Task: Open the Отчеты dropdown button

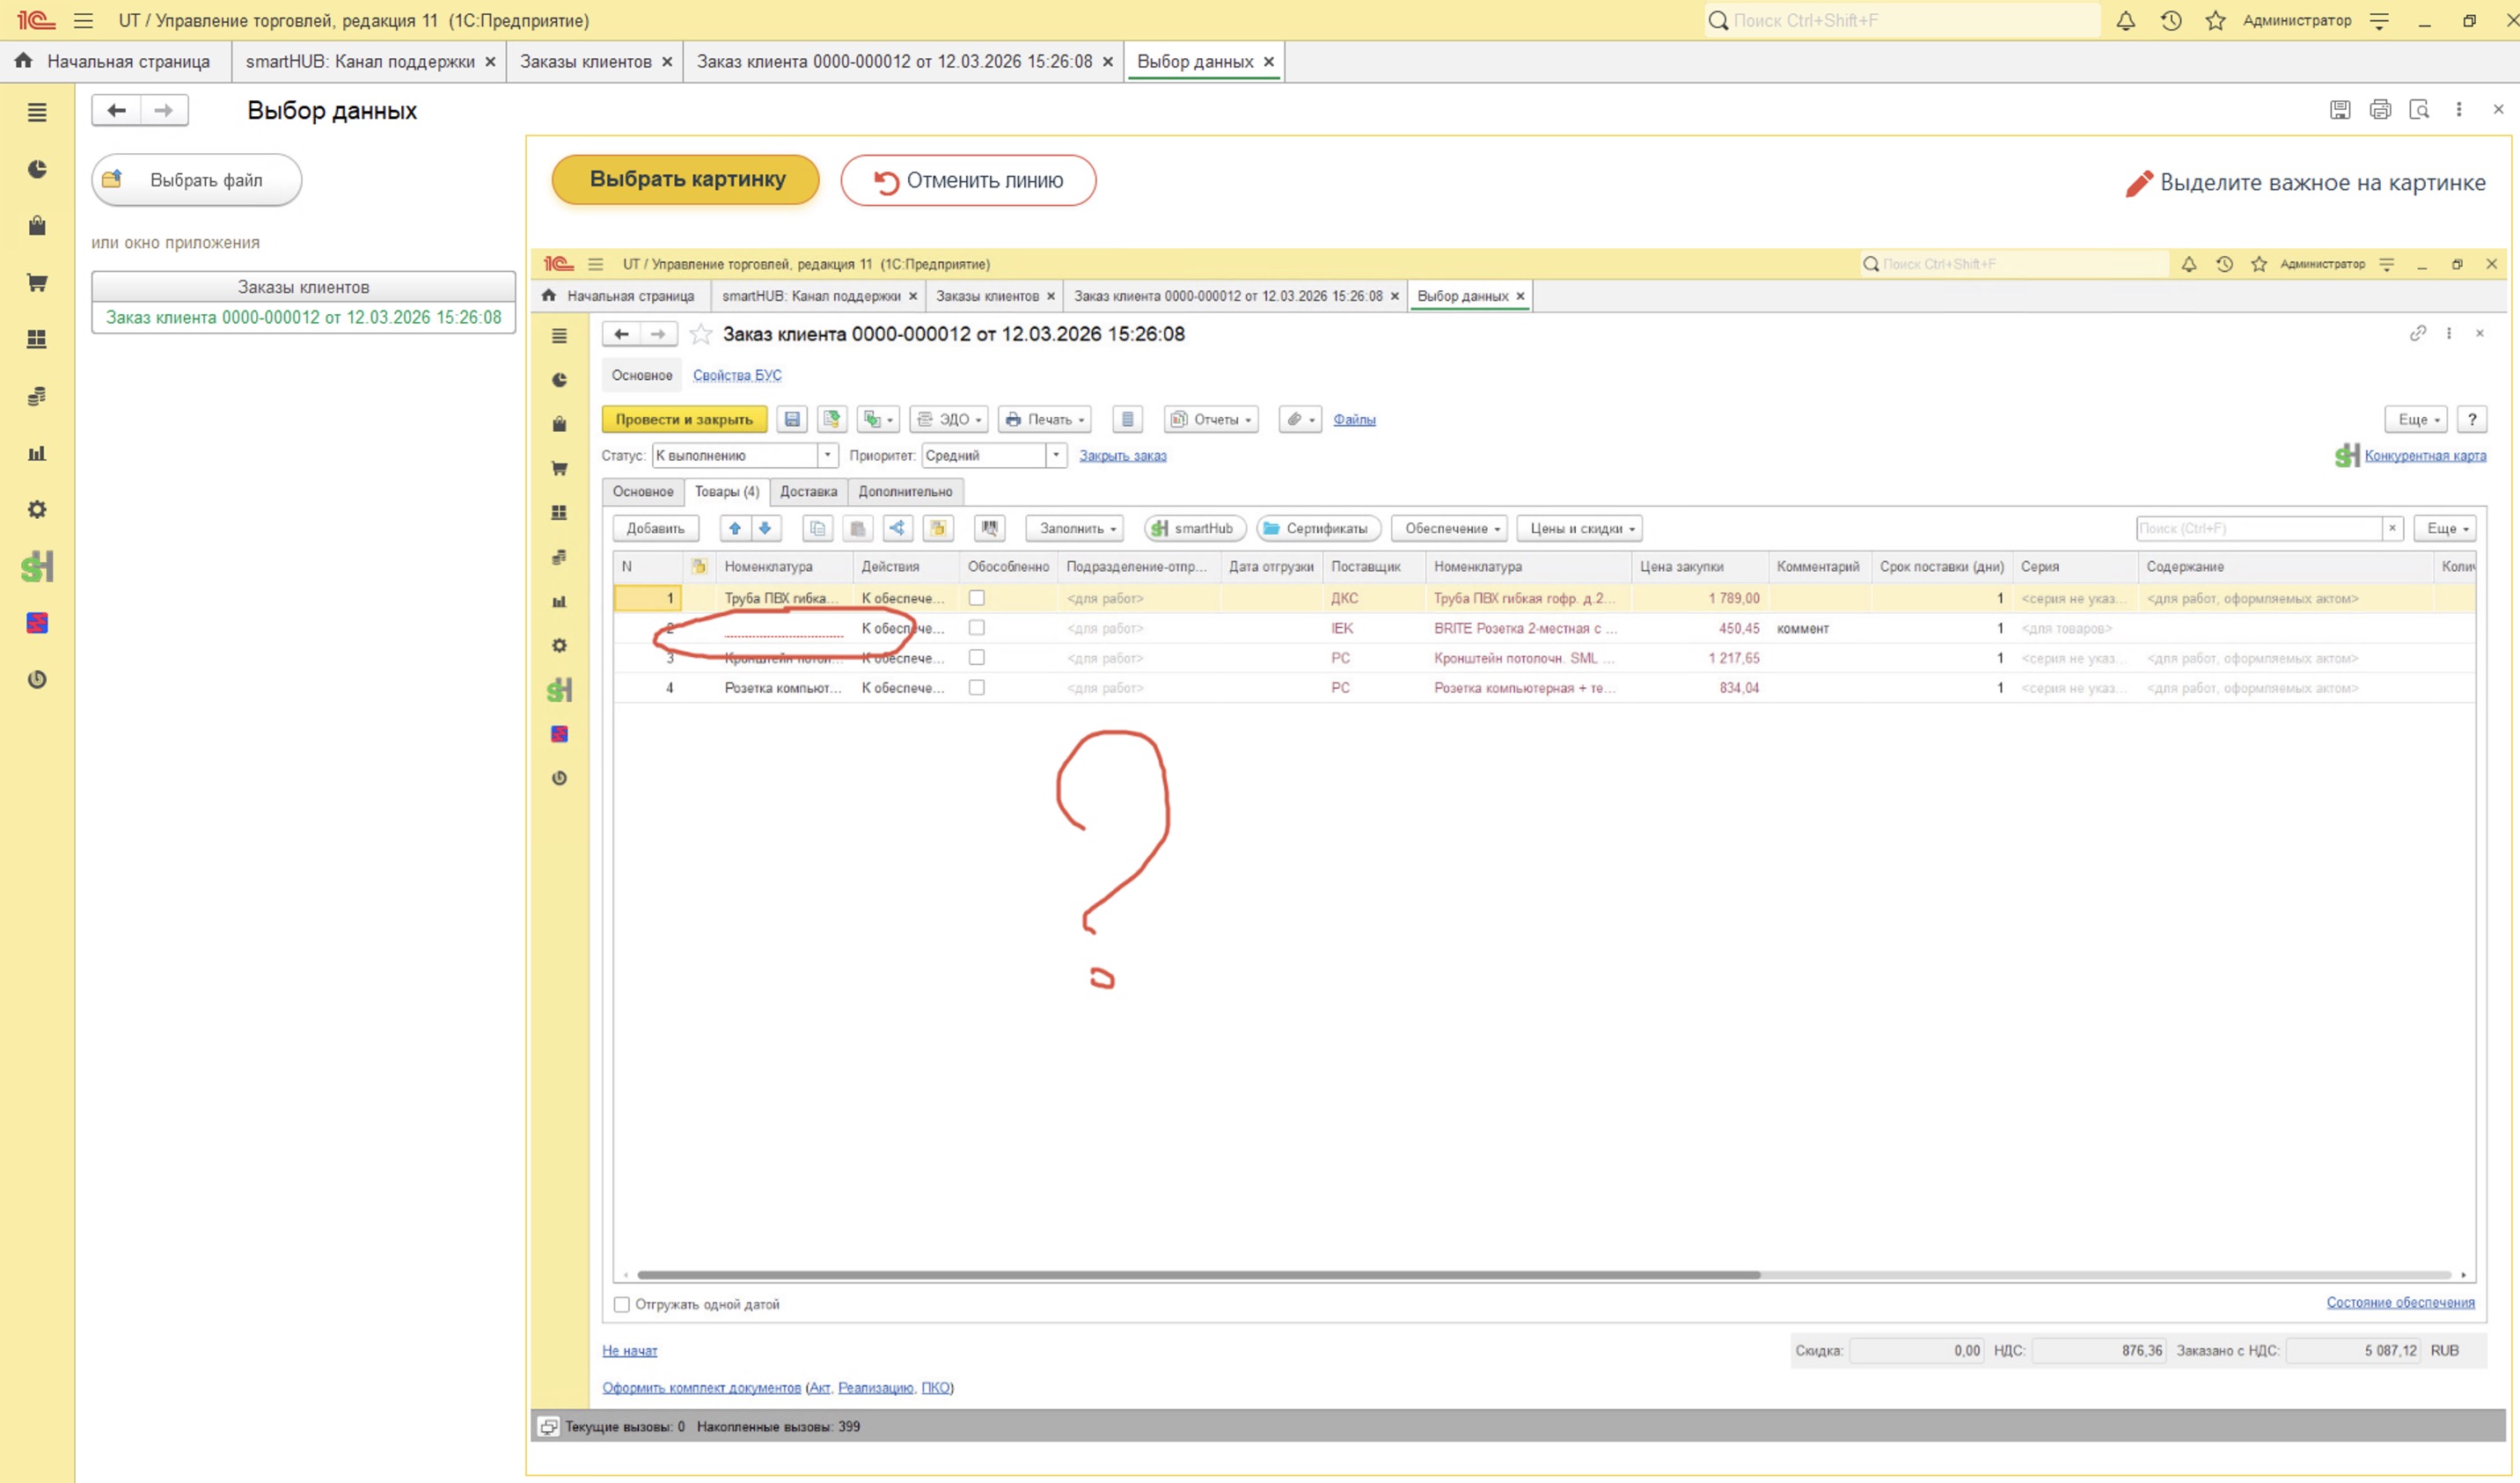Action: pos(1210,419)
